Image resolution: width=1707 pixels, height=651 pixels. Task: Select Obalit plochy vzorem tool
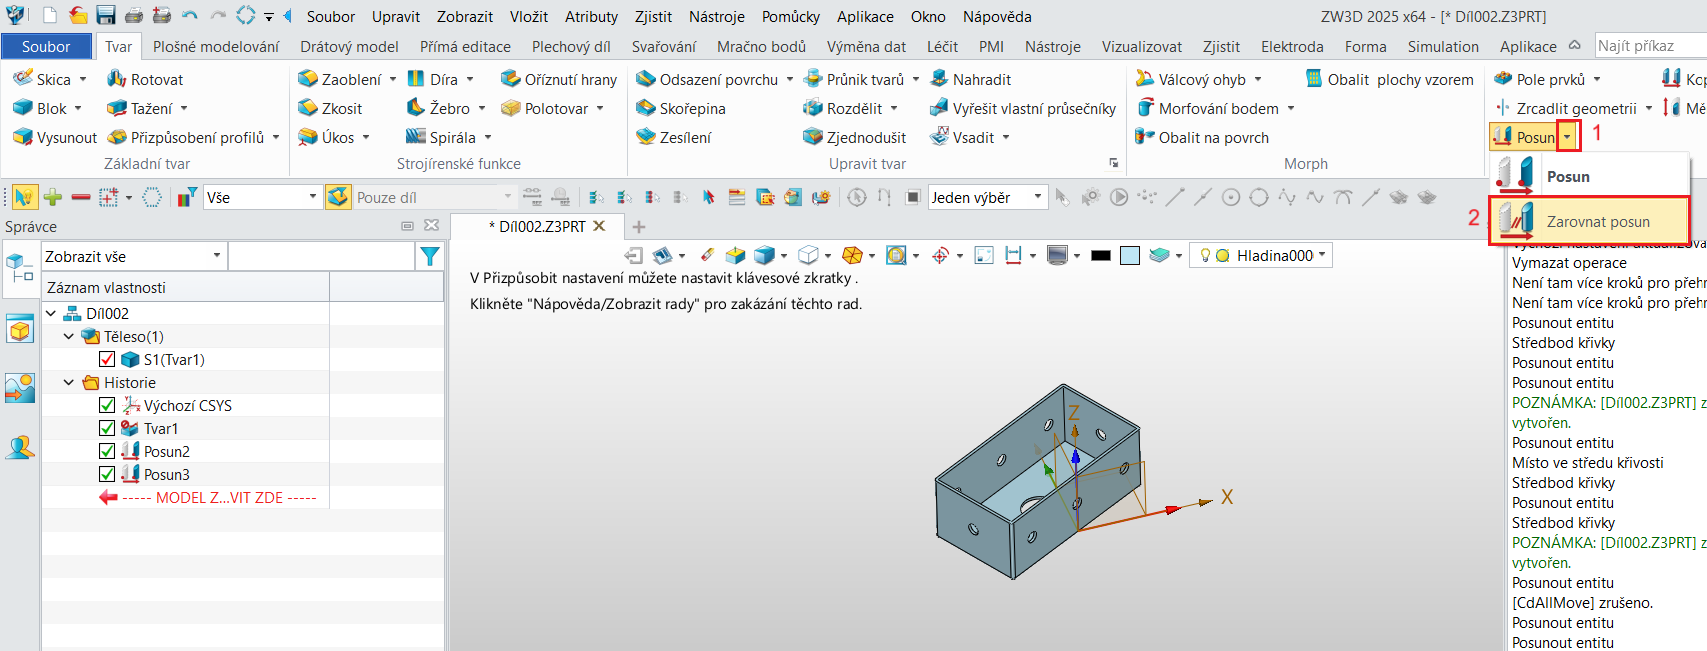(1389, 79)
